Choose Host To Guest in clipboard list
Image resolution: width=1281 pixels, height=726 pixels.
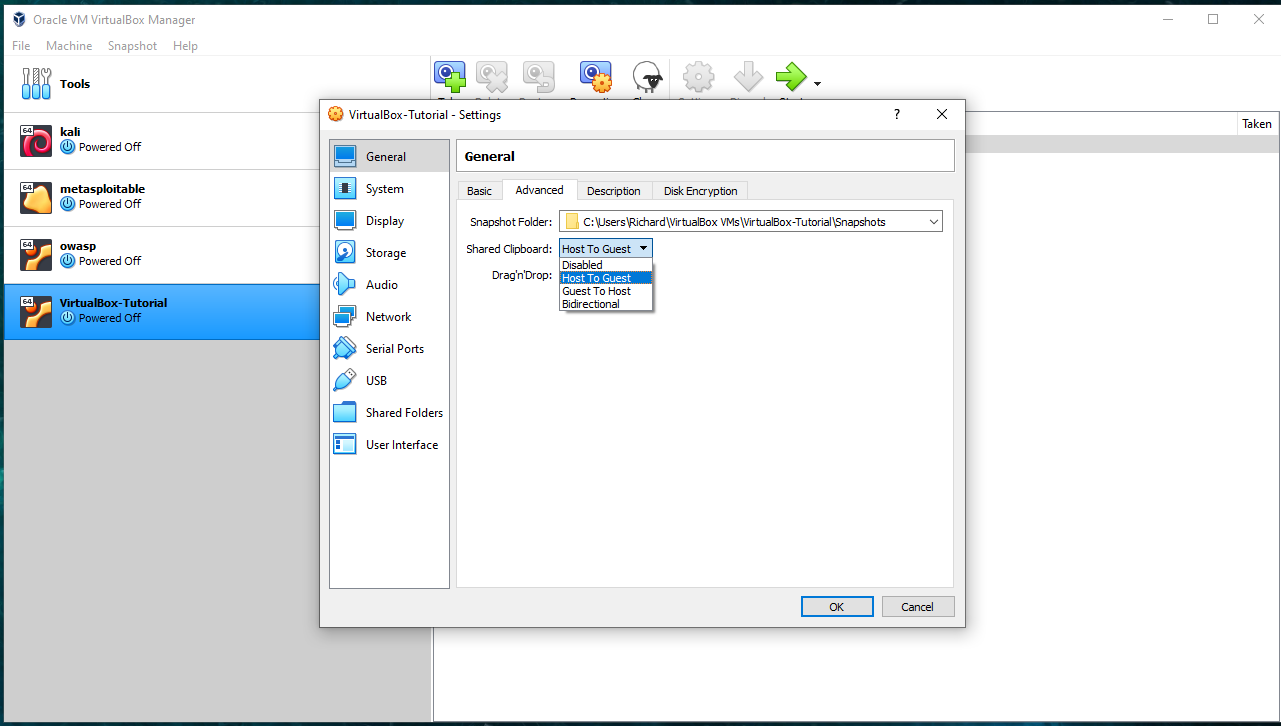click(x=606, y=278)
